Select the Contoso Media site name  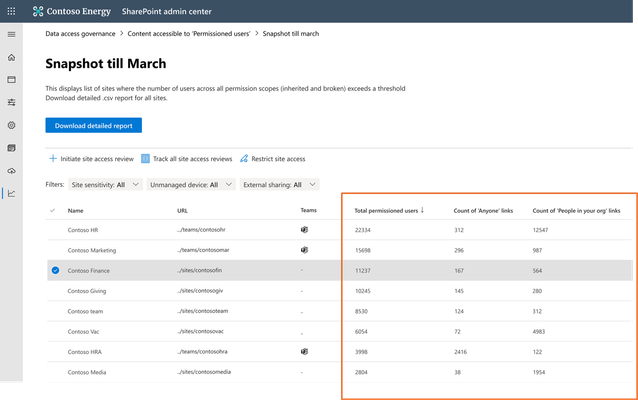(87, 372)
